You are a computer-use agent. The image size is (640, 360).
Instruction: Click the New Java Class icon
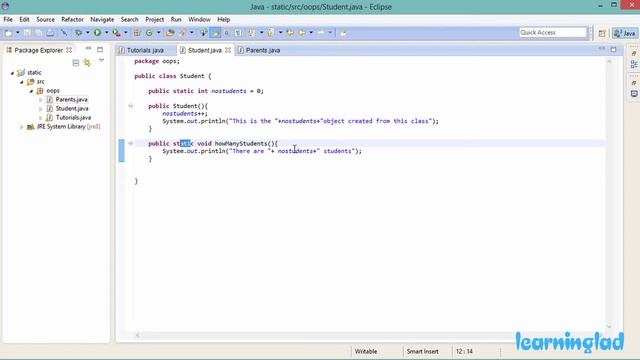point(149,33)
